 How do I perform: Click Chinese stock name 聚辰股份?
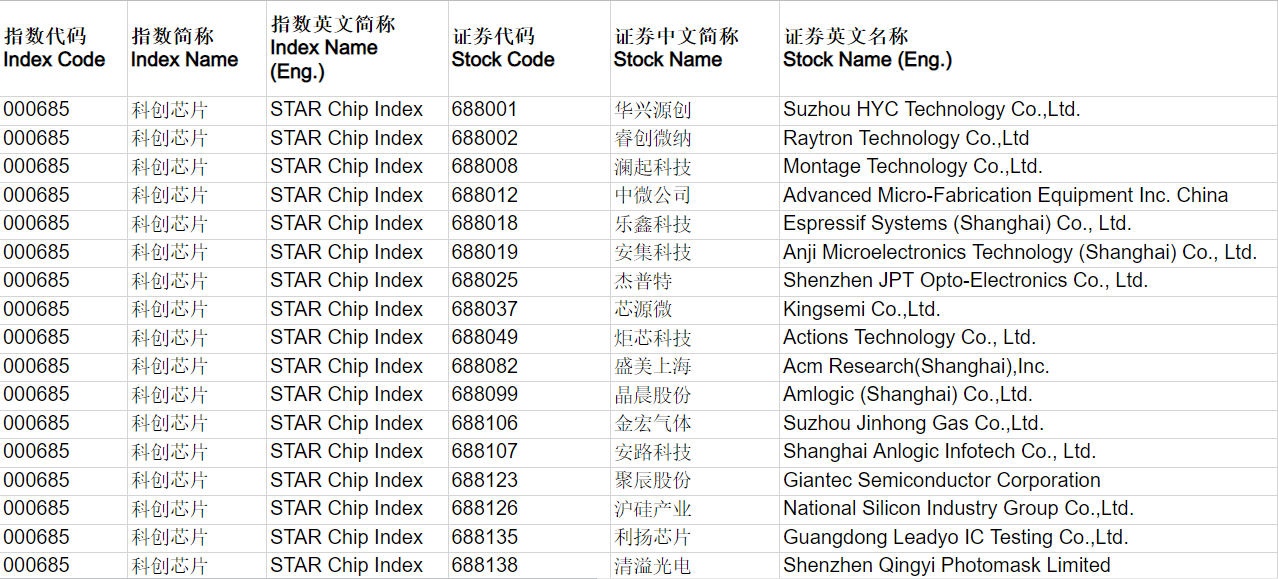point(653,480)
